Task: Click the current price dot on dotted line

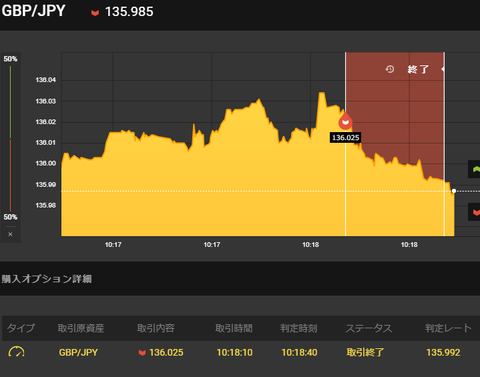Action: 454,191
